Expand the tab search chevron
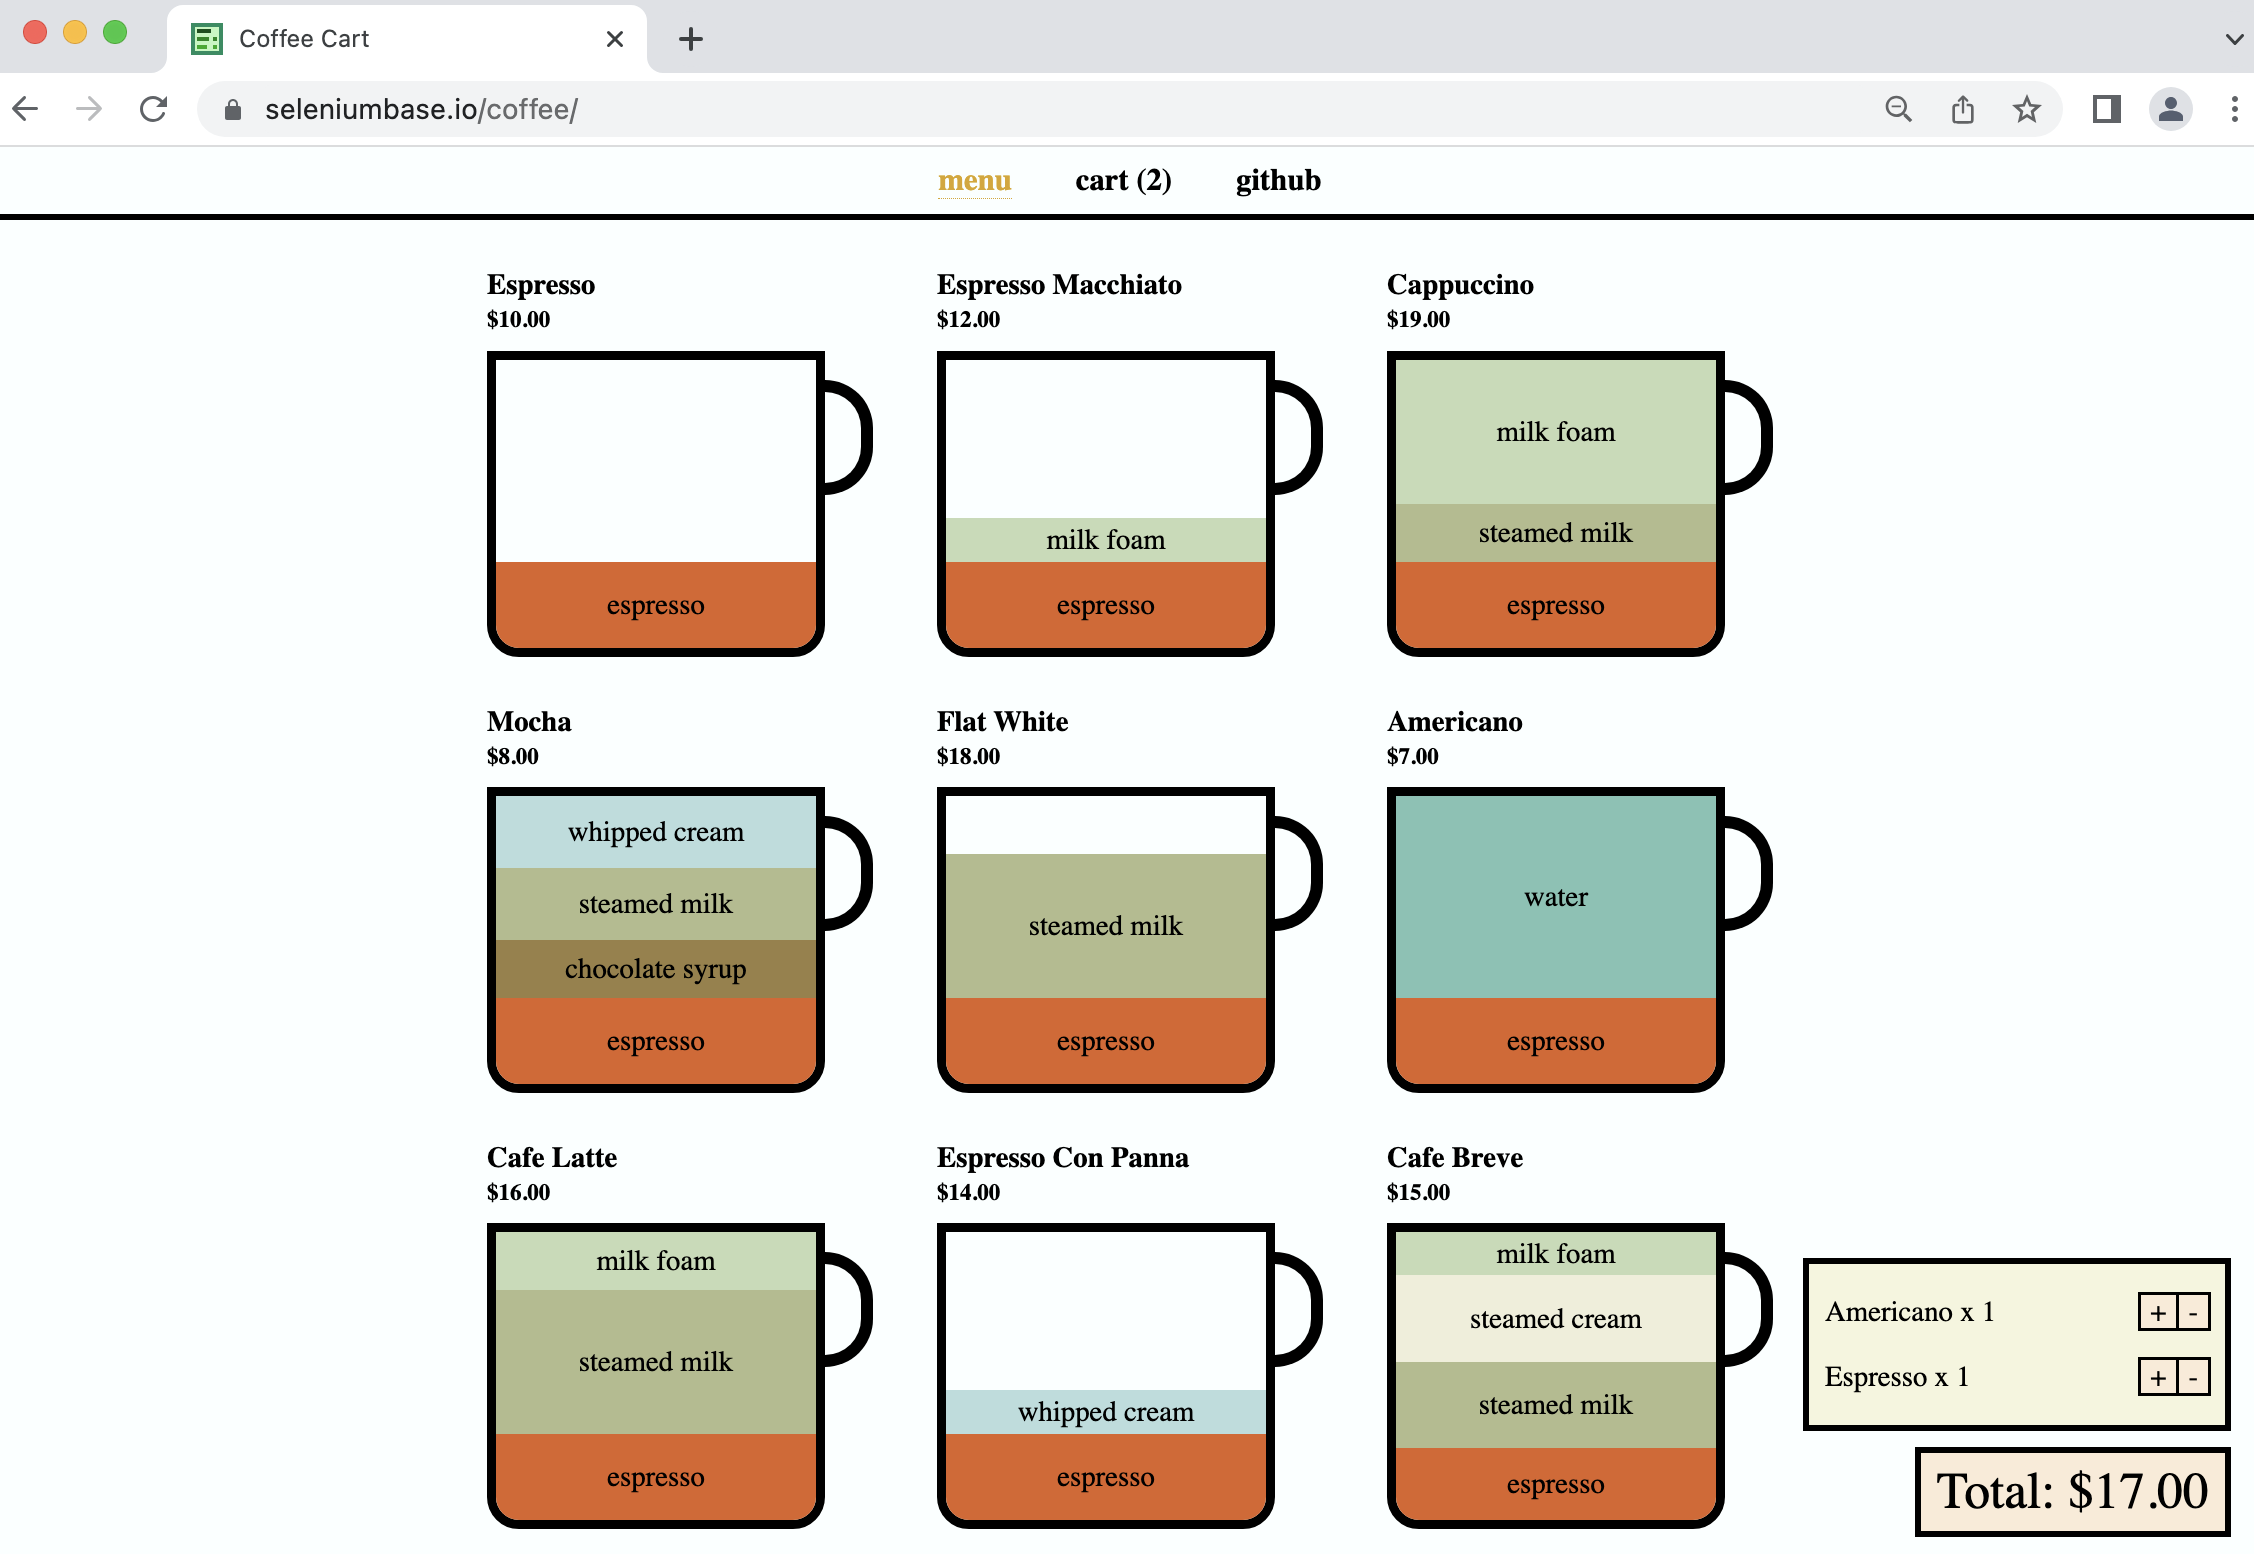Screen dimensions: 2254x1554 click(2233, 39)
